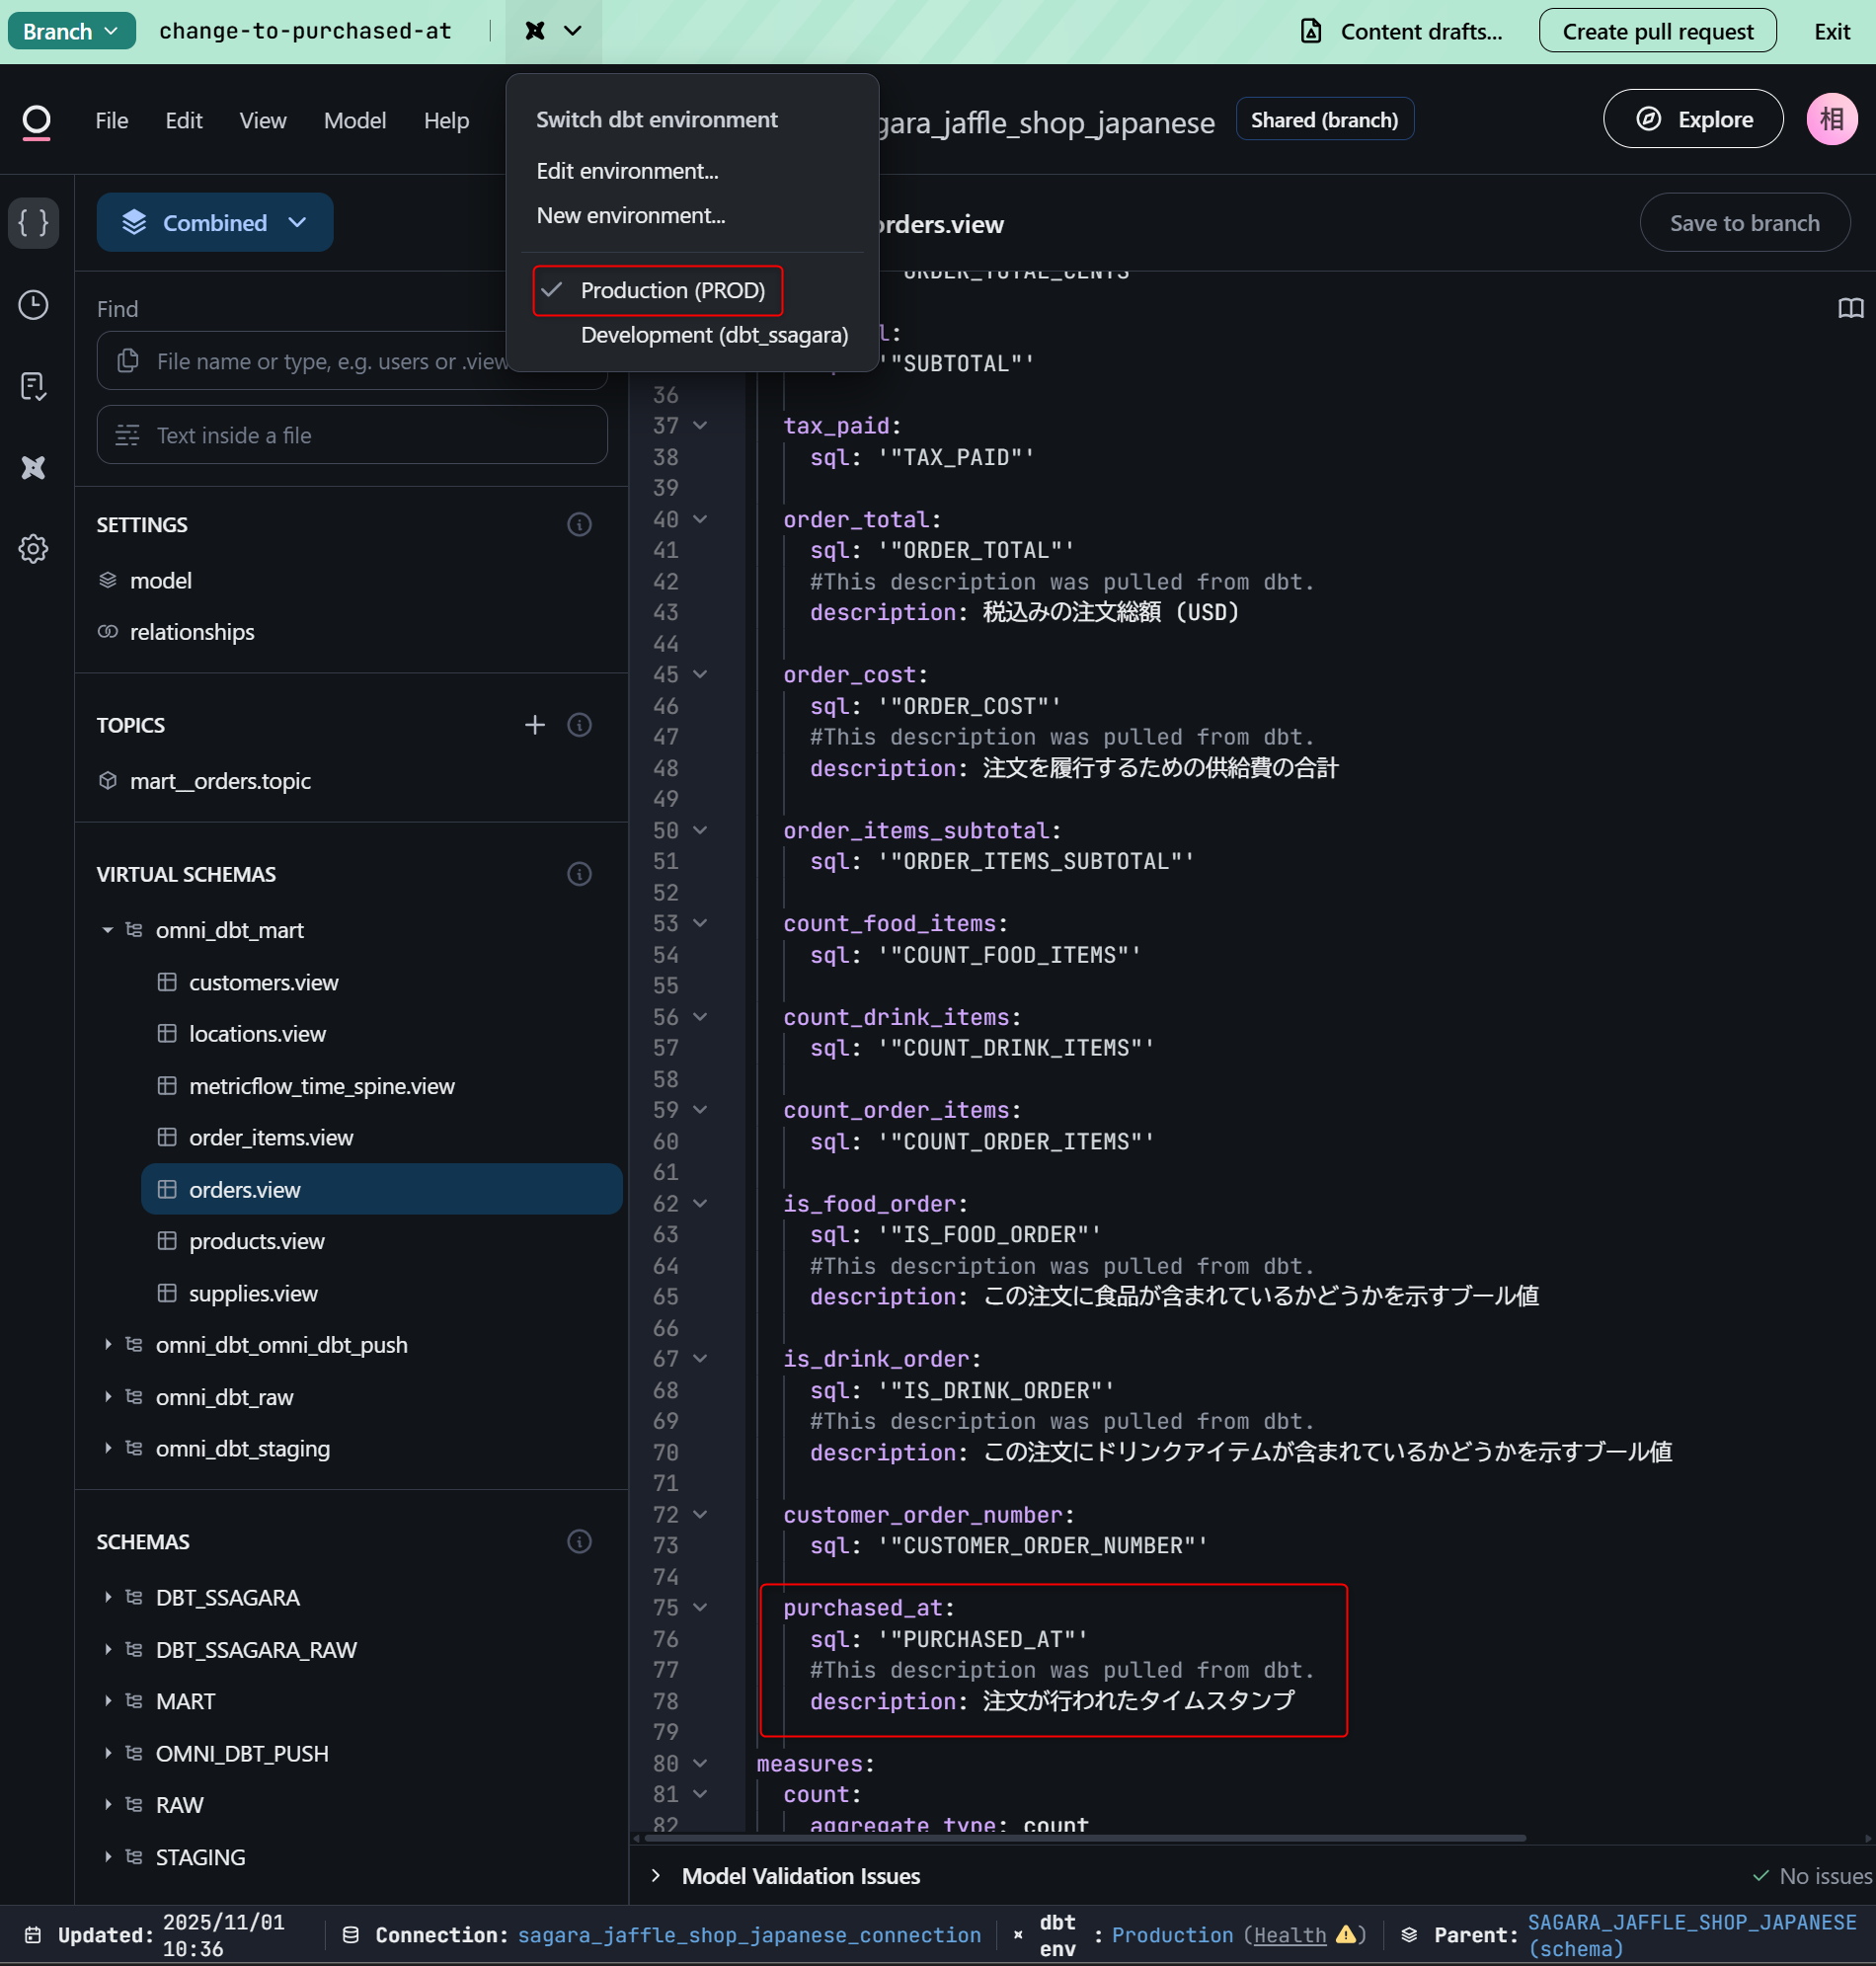Choose Edit environment... from the menu
The height and width of the screenshot is (1966, 1876).
pyautogui.click(x=627, y=171)
